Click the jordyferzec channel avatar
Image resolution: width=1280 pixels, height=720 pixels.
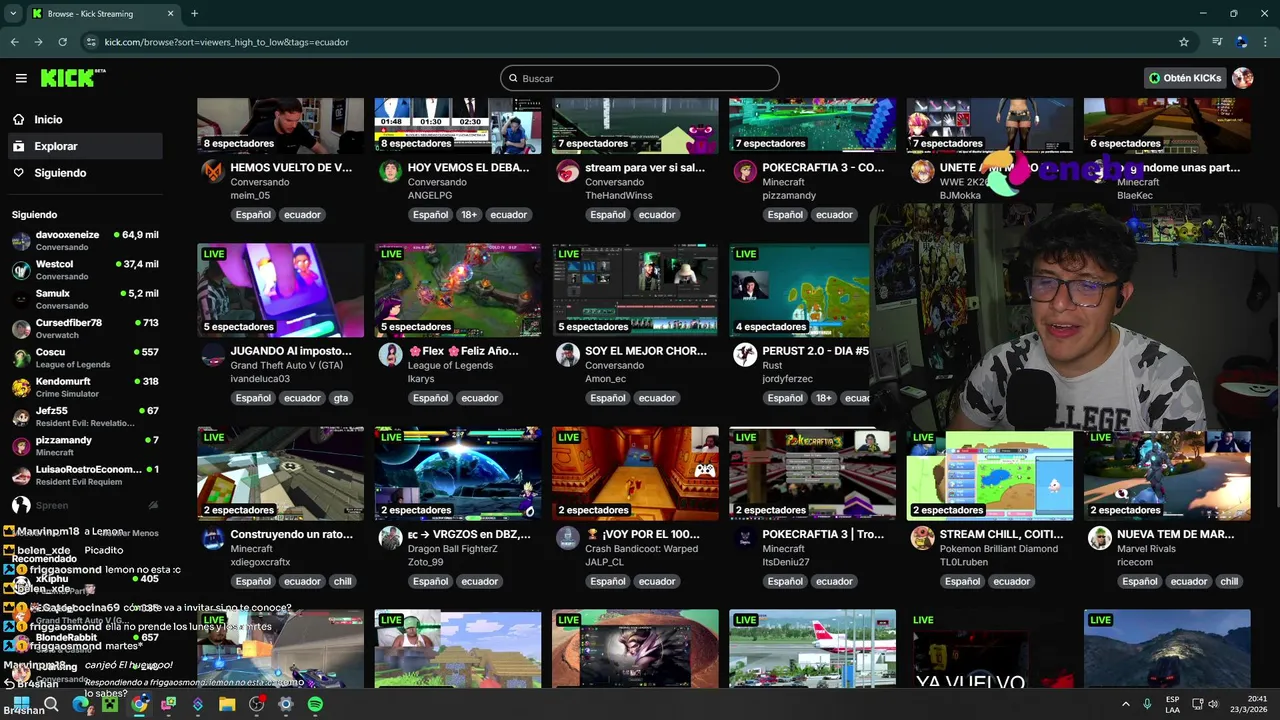coord(745,355)
